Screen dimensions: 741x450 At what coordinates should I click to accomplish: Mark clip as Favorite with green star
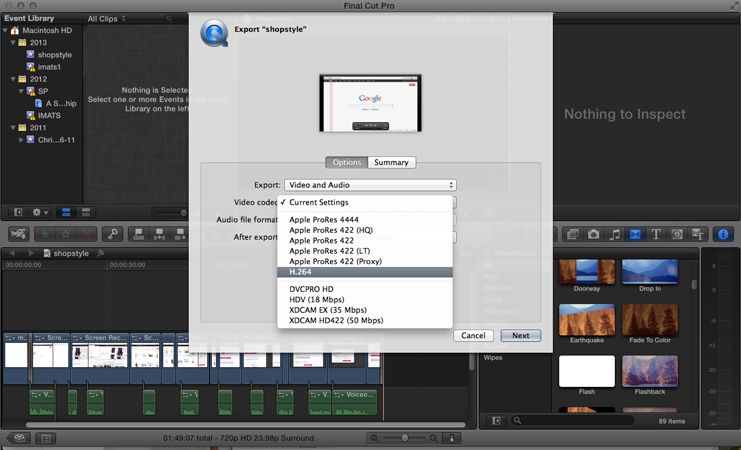tap(44, 234)
